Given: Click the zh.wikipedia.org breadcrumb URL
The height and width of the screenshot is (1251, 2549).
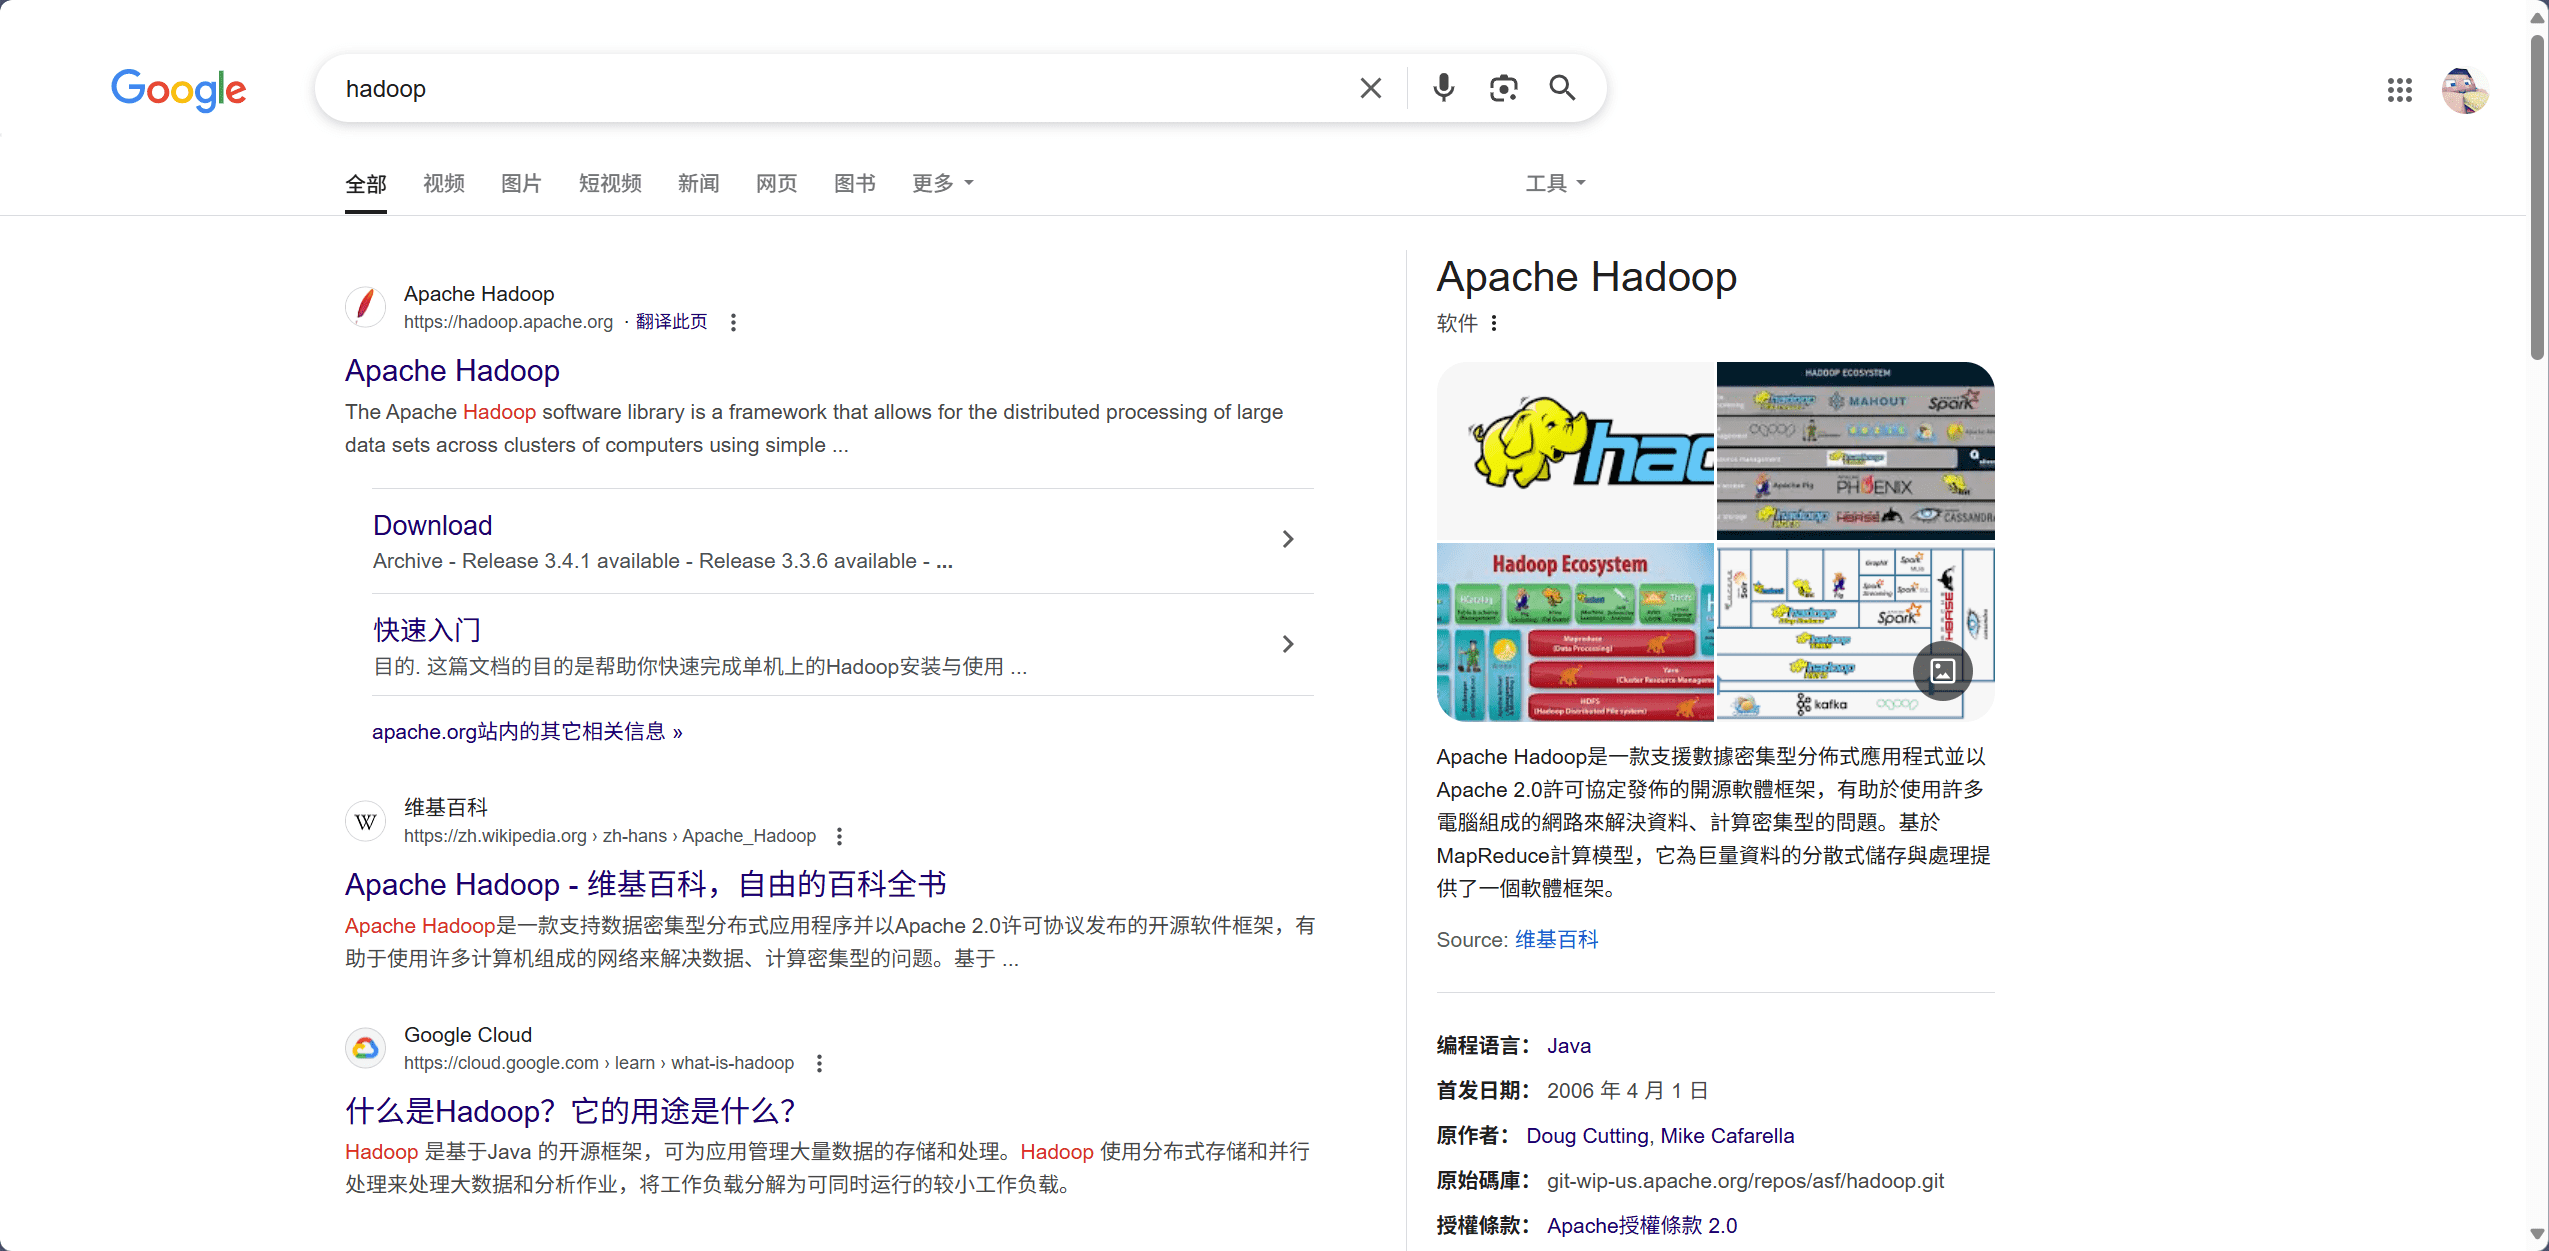Looking at the screenshot, I should tap(610, 836).
